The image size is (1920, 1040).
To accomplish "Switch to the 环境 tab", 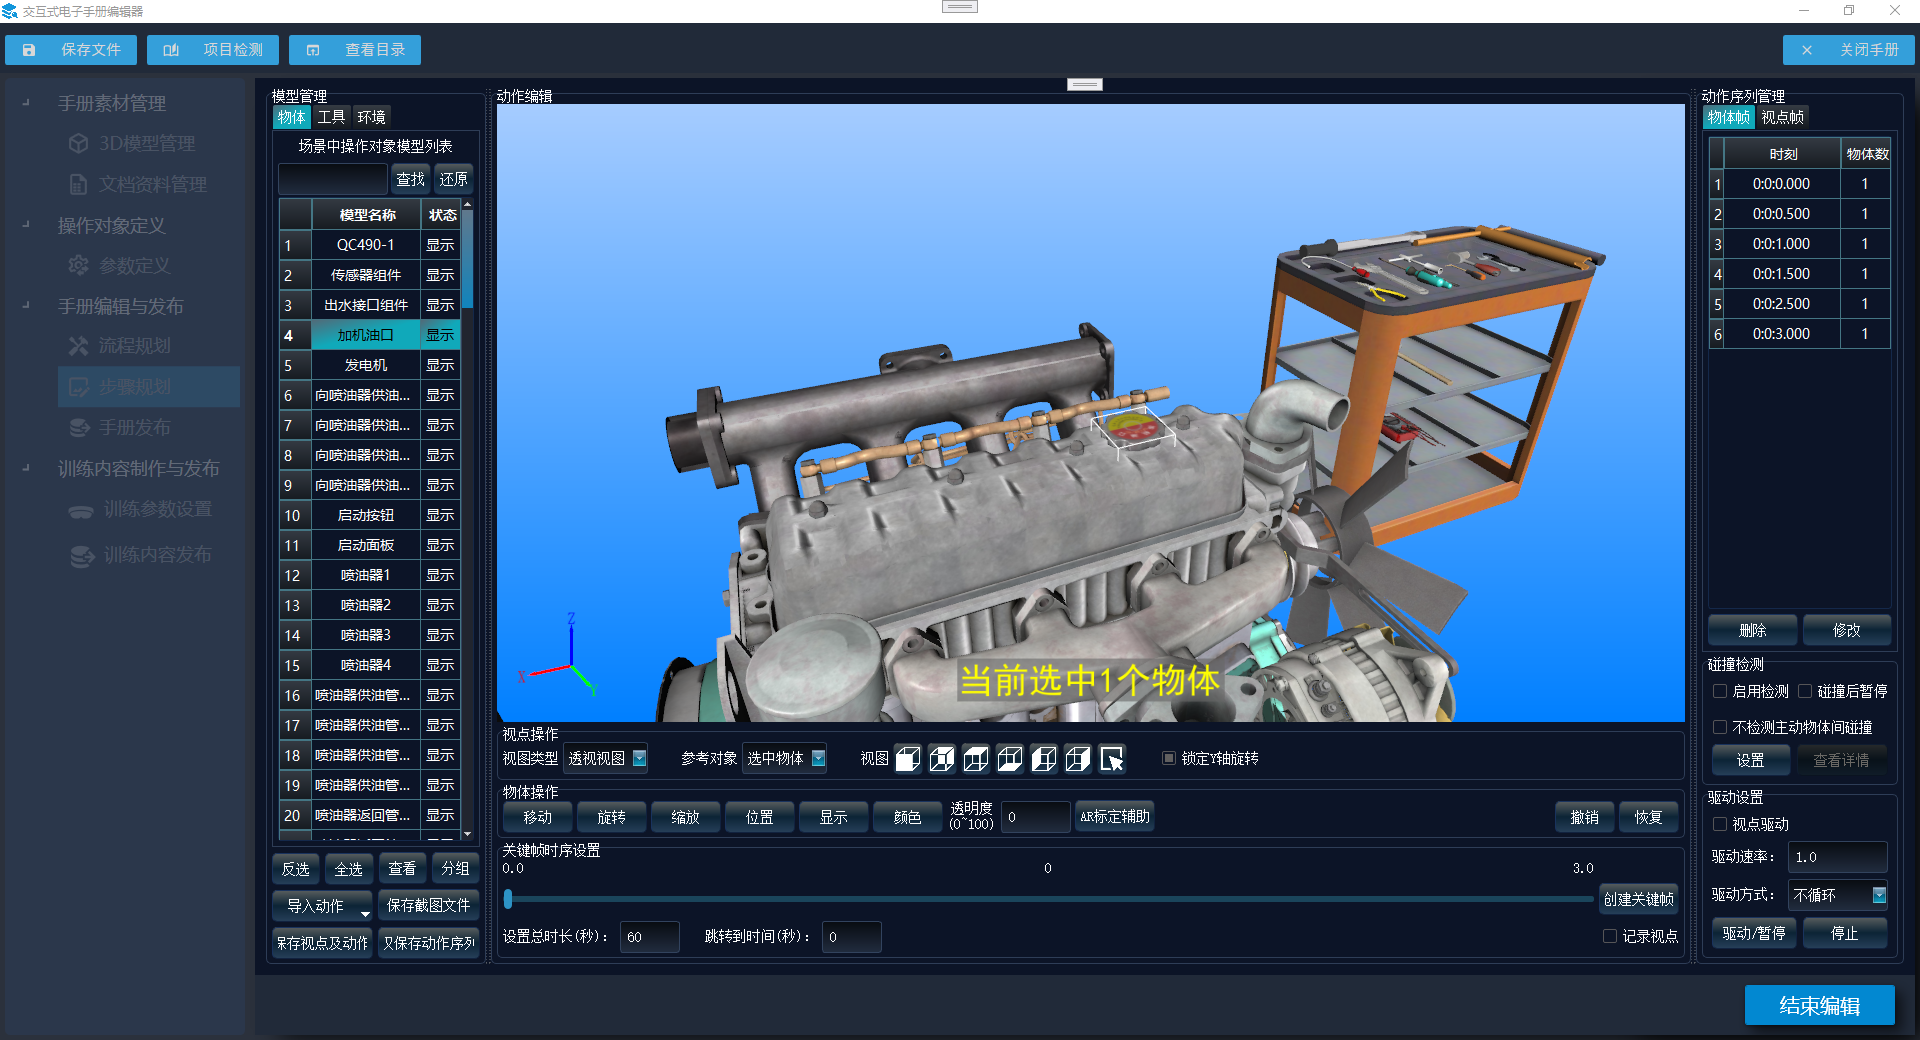I will coord(371,117).
